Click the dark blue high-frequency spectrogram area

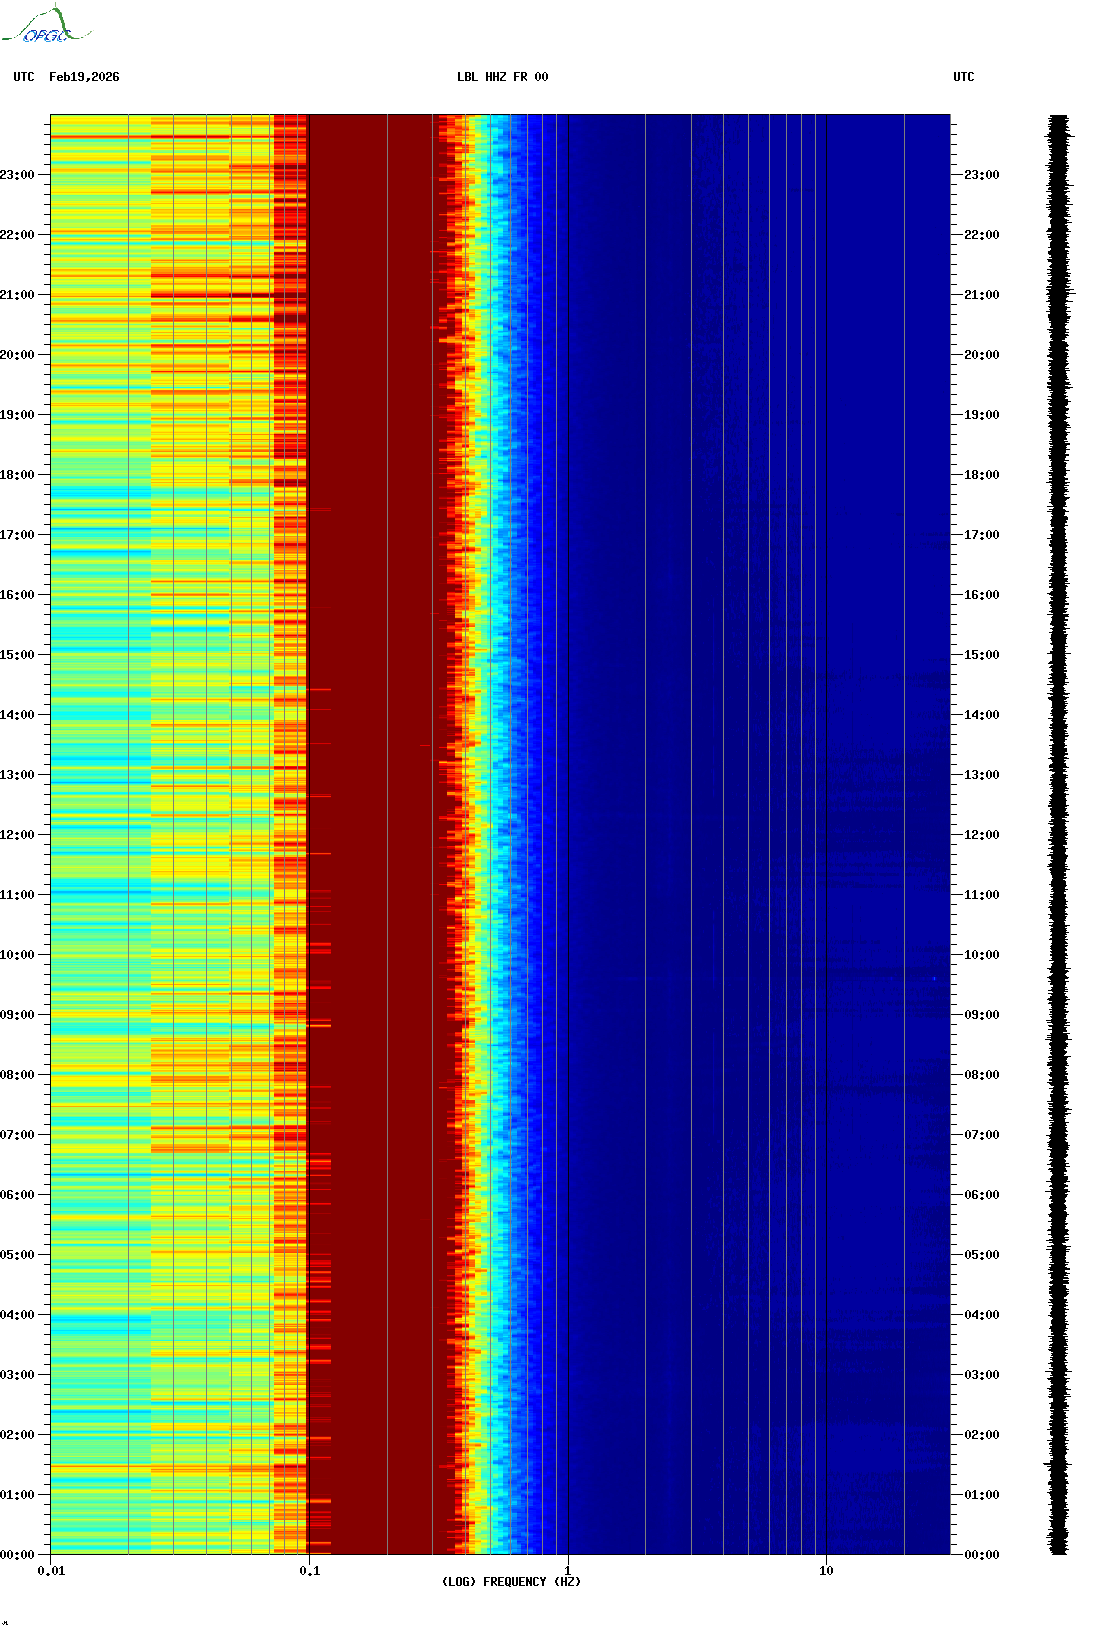(x=750, y=800)
